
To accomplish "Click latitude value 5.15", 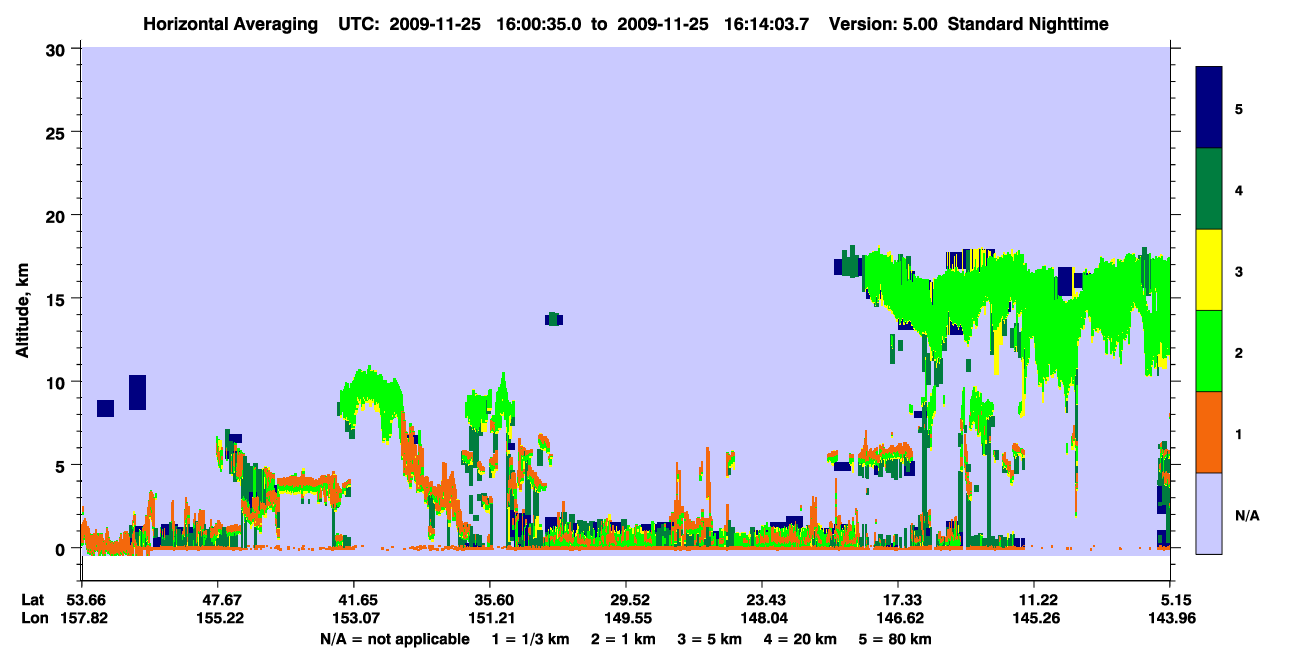I will [1176, 600].
